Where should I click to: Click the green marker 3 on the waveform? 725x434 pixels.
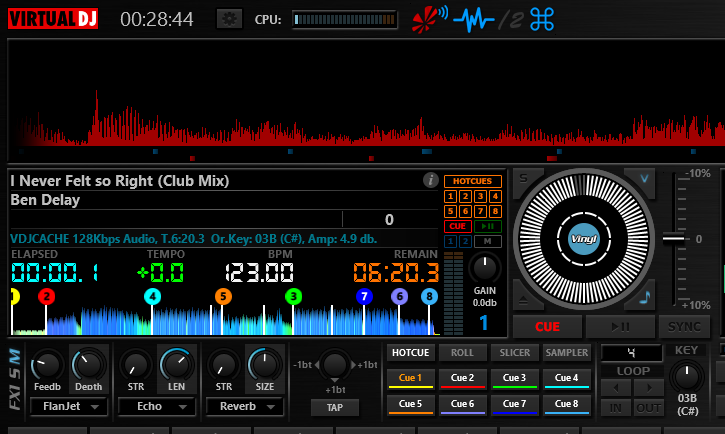(x=293, y=296)
